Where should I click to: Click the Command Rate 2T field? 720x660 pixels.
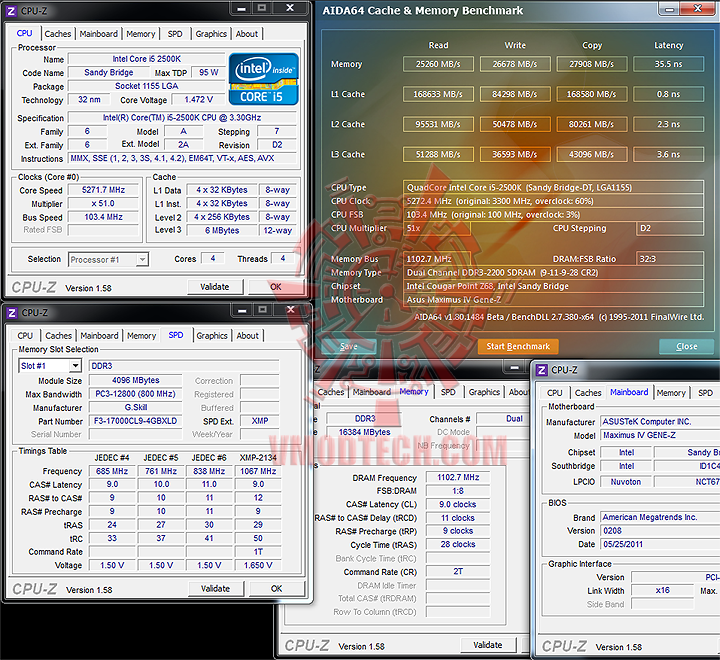458,571
